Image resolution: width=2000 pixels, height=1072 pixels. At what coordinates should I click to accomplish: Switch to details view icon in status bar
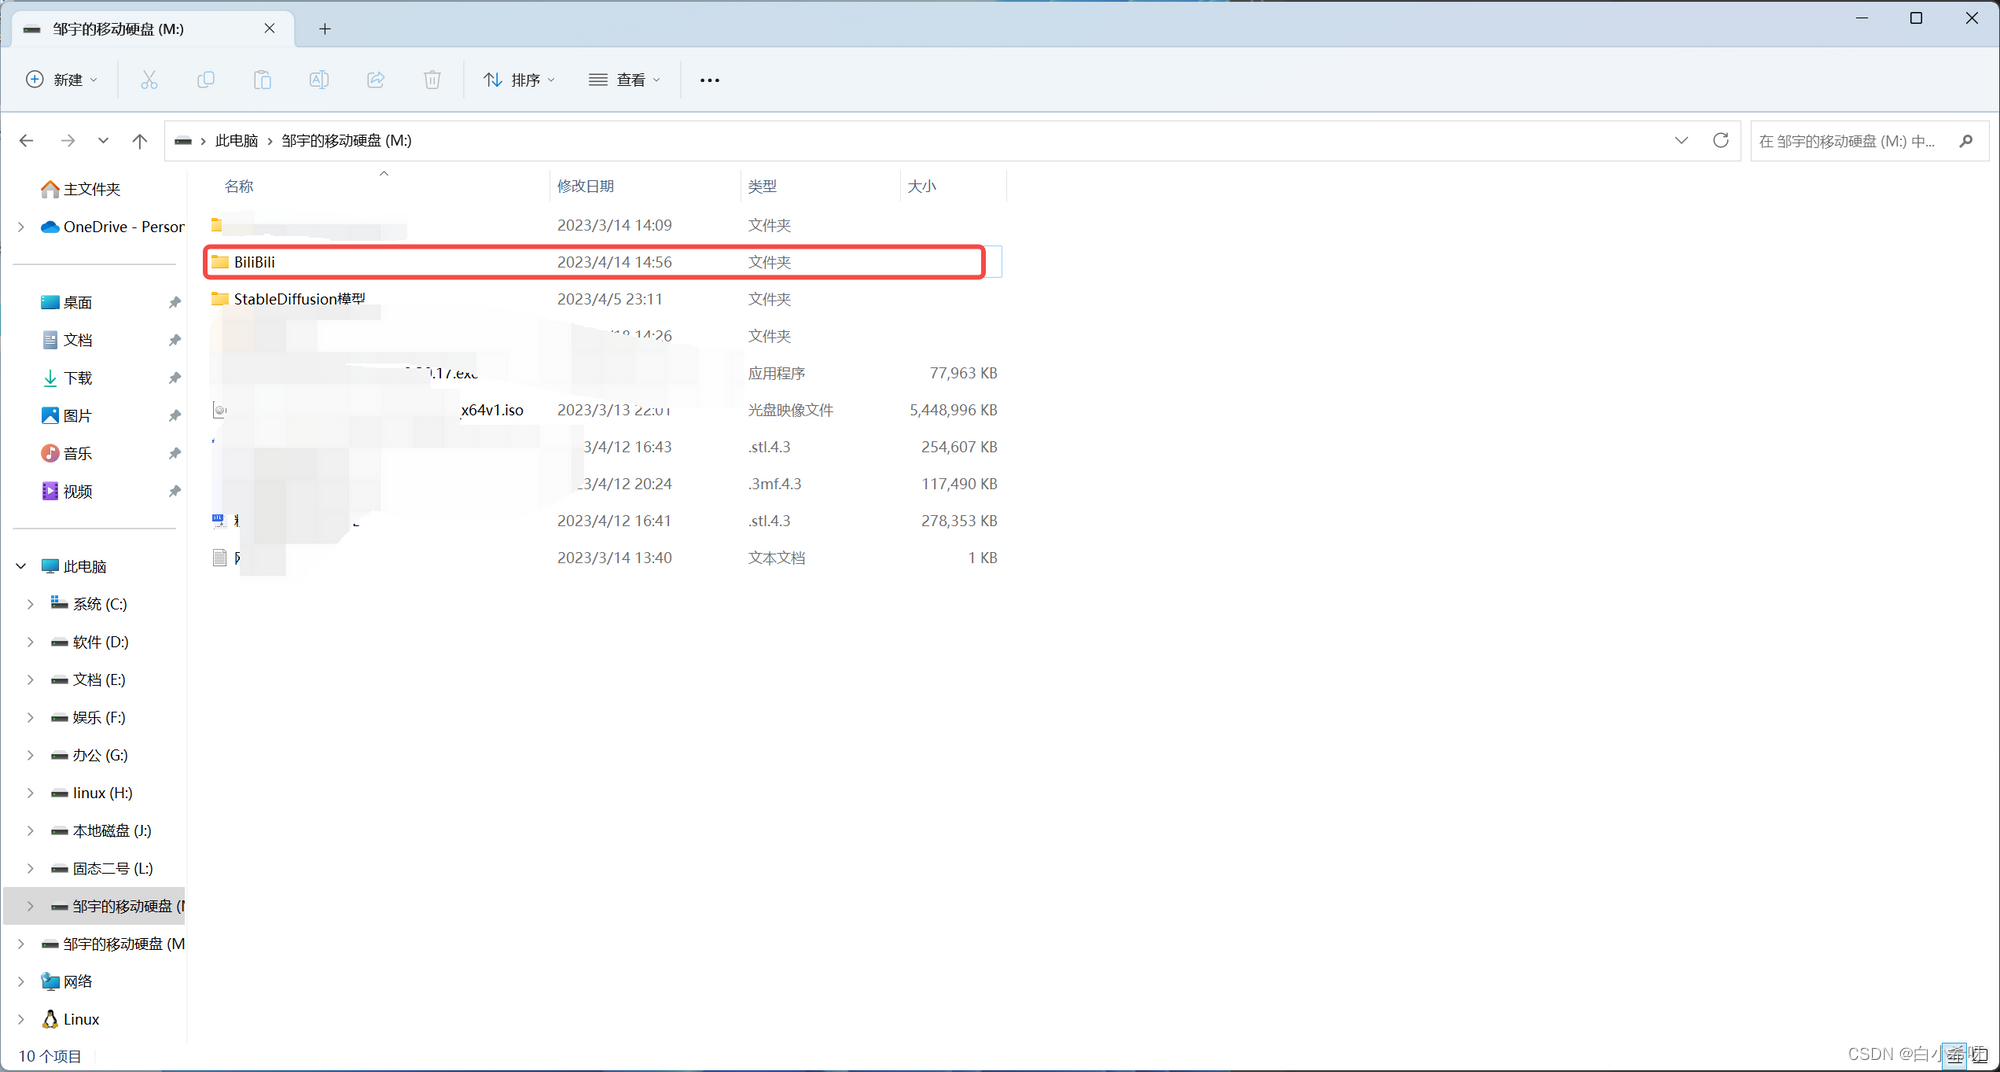(1954, 1054)
